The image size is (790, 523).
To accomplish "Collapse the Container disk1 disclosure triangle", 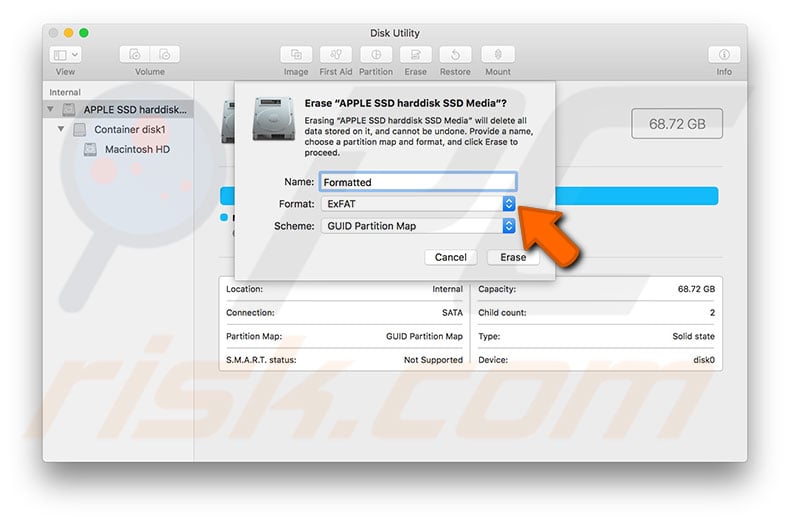I will point(62,130).
